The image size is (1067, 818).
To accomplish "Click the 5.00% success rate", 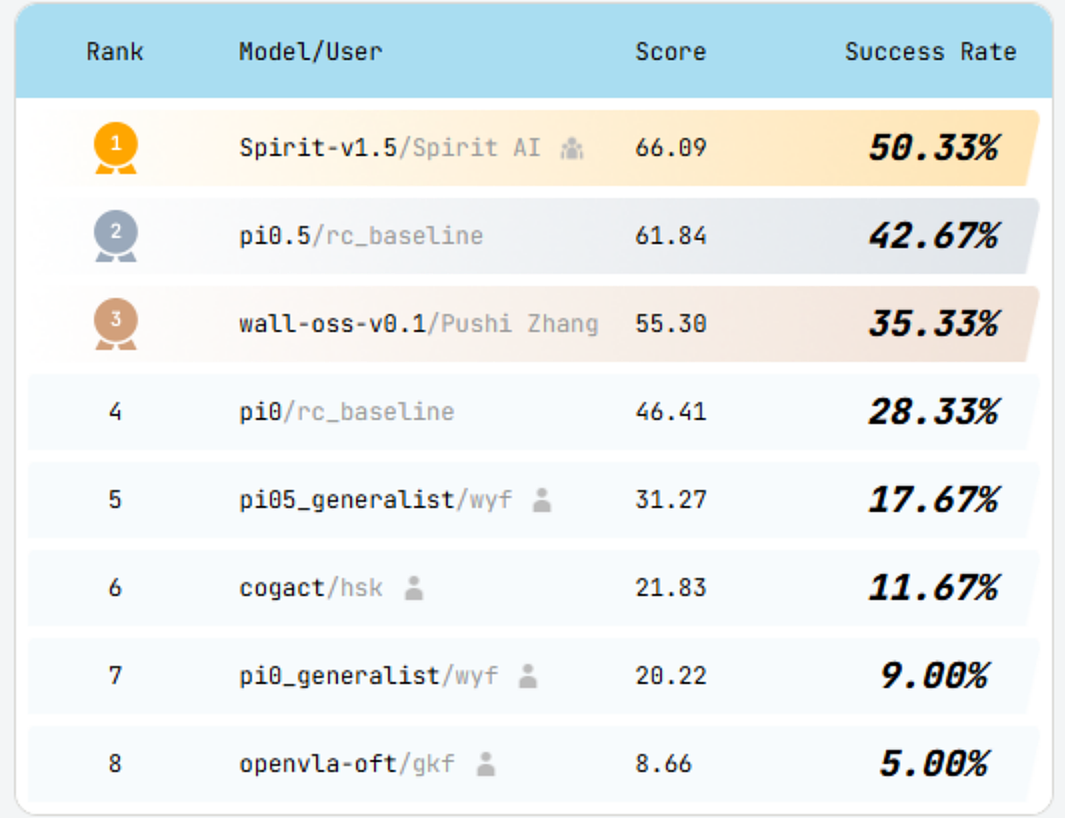I will pyautogui.click(x=934, y=764).
